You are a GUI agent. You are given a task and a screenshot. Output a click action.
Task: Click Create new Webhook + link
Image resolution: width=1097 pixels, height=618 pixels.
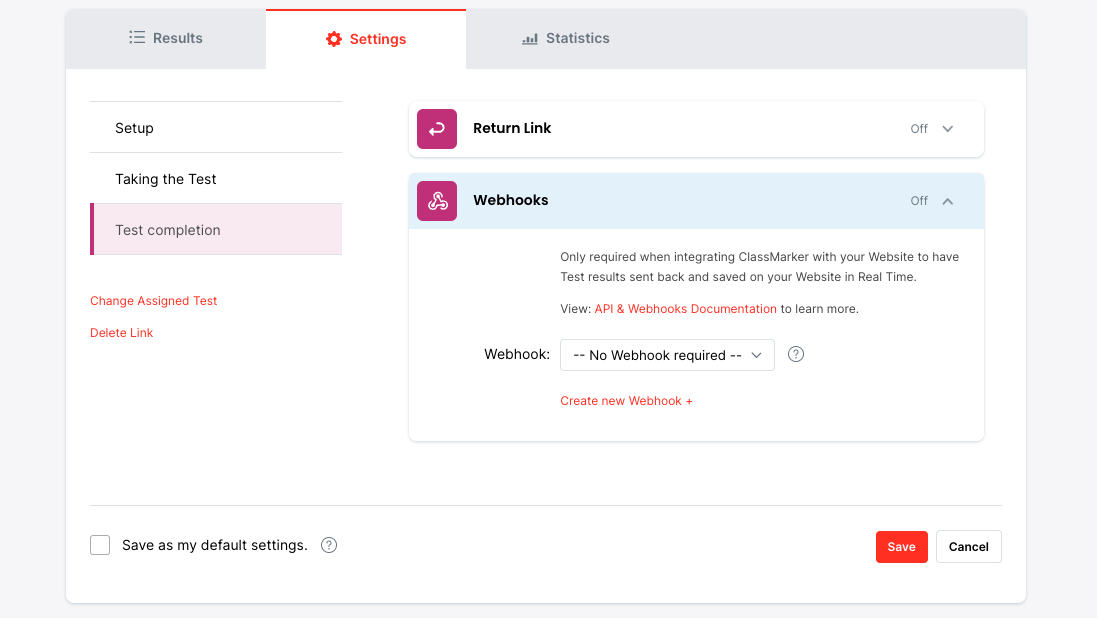[626, 401]
